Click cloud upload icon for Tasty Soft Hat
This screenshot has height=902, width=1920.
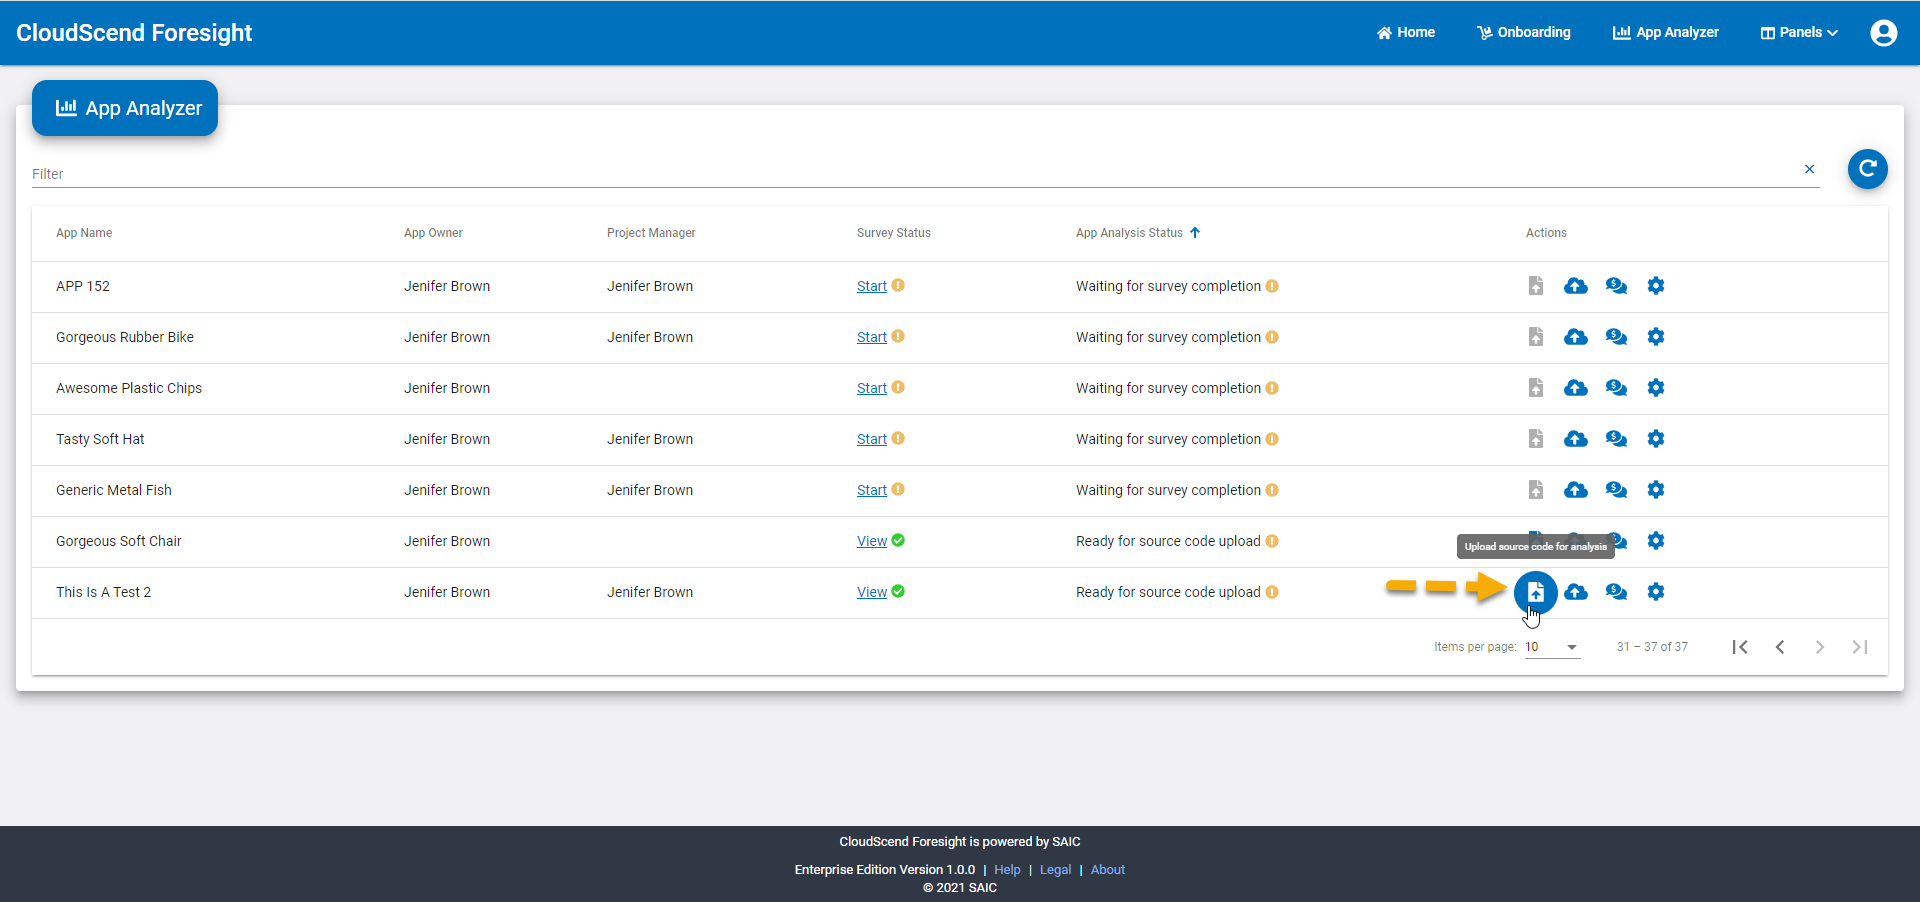(1576, 439)
